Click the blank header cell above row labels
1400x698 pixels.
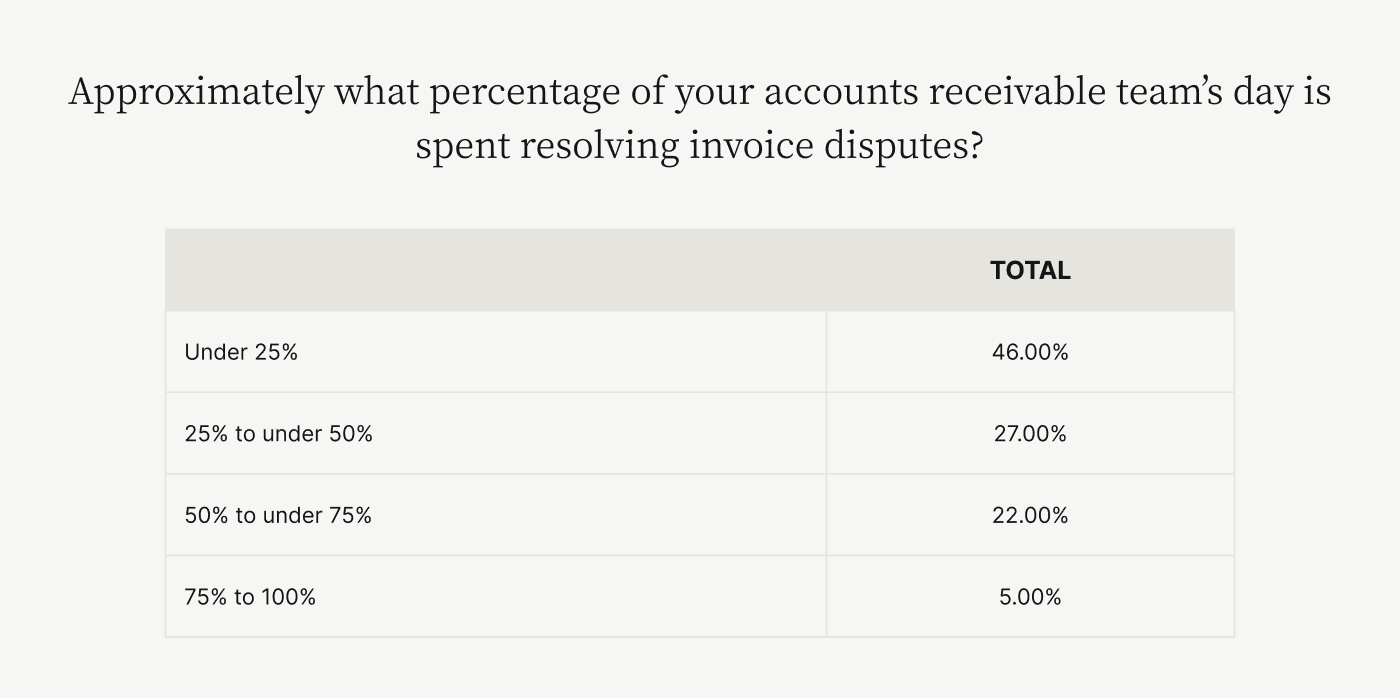point(496,270)
